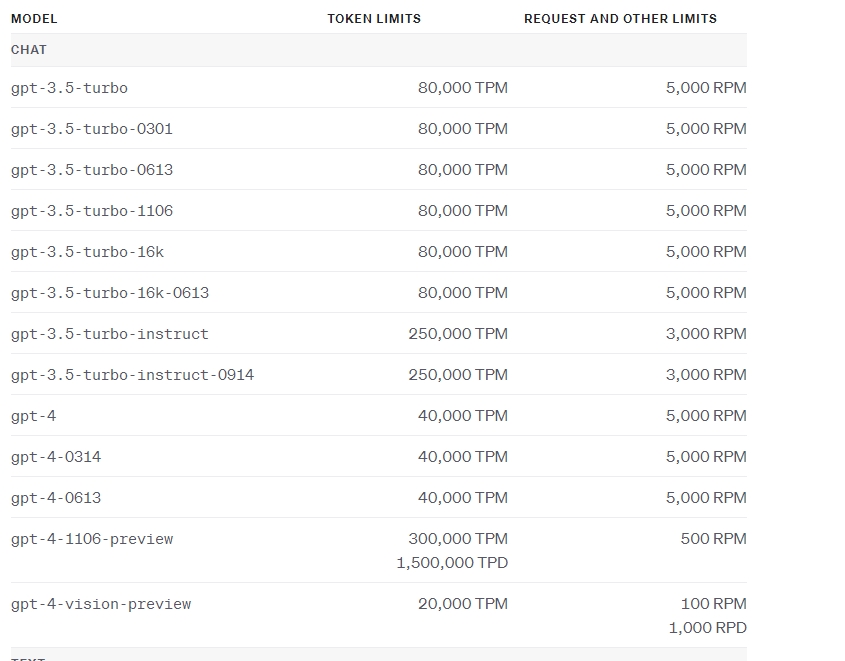Click the 20,000 TPM value
This screenshot has height=661, width=845.
(x=463, y=604)
